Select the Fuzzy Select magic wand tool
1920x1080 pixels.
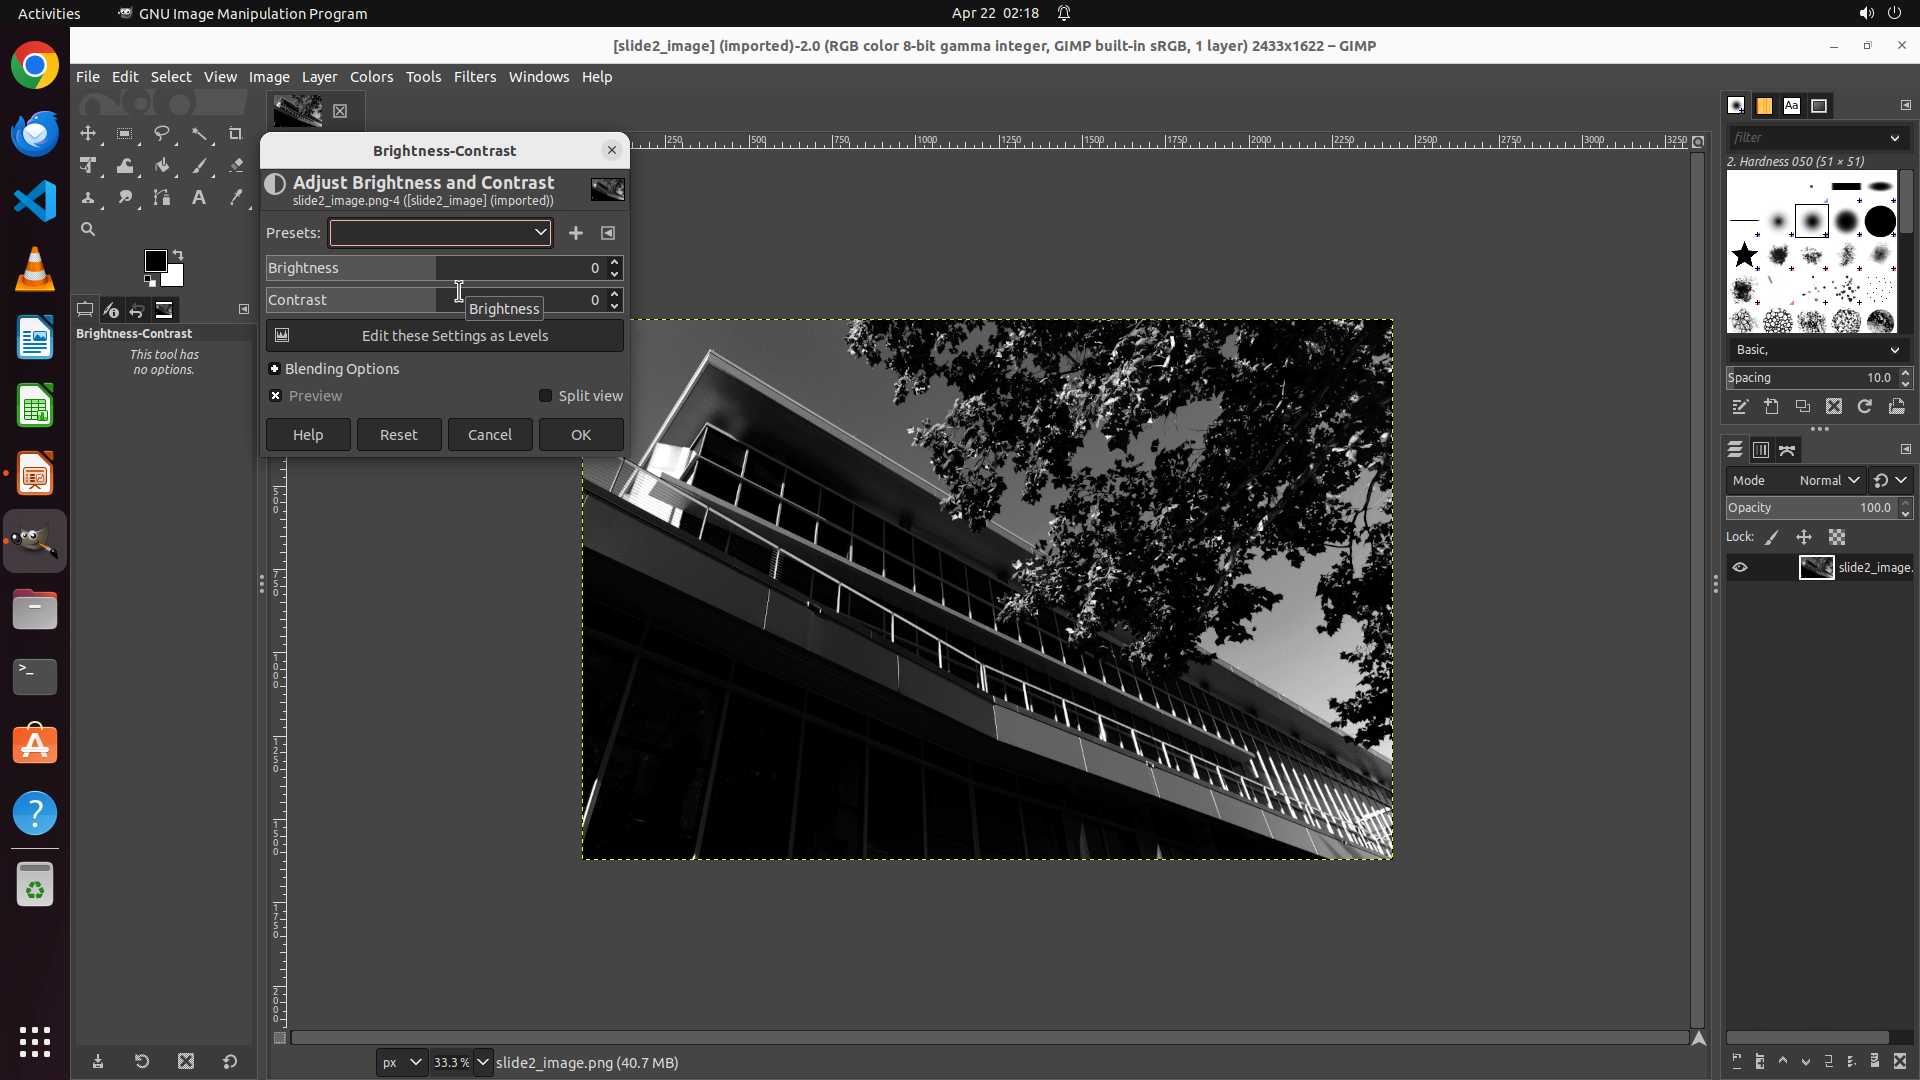click(199, 133)
